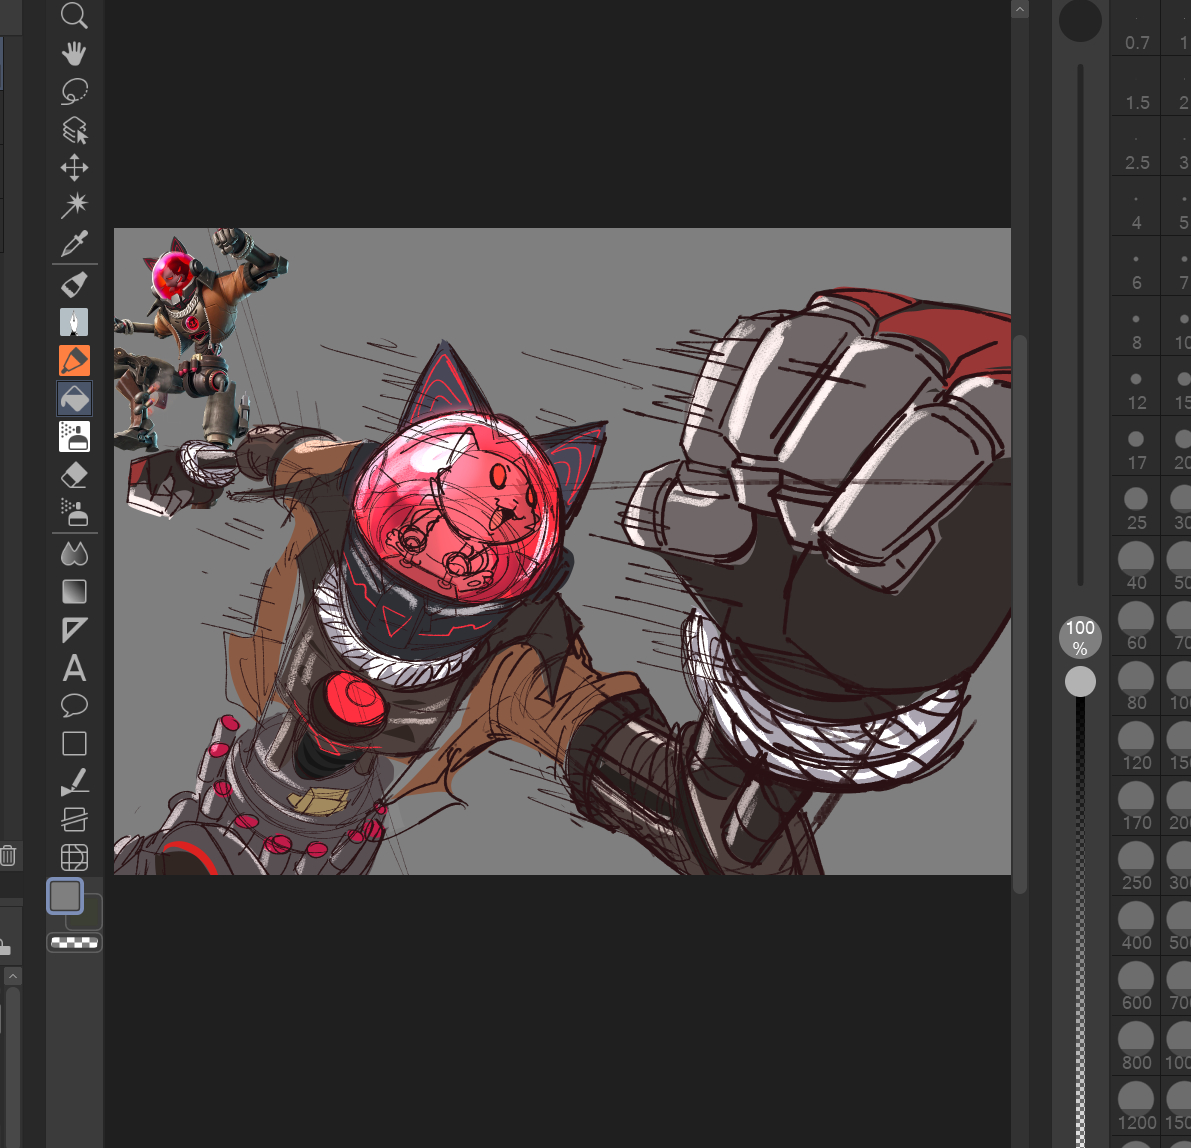
Task: Select the Blend tool
Action: (x=74, y=553)
